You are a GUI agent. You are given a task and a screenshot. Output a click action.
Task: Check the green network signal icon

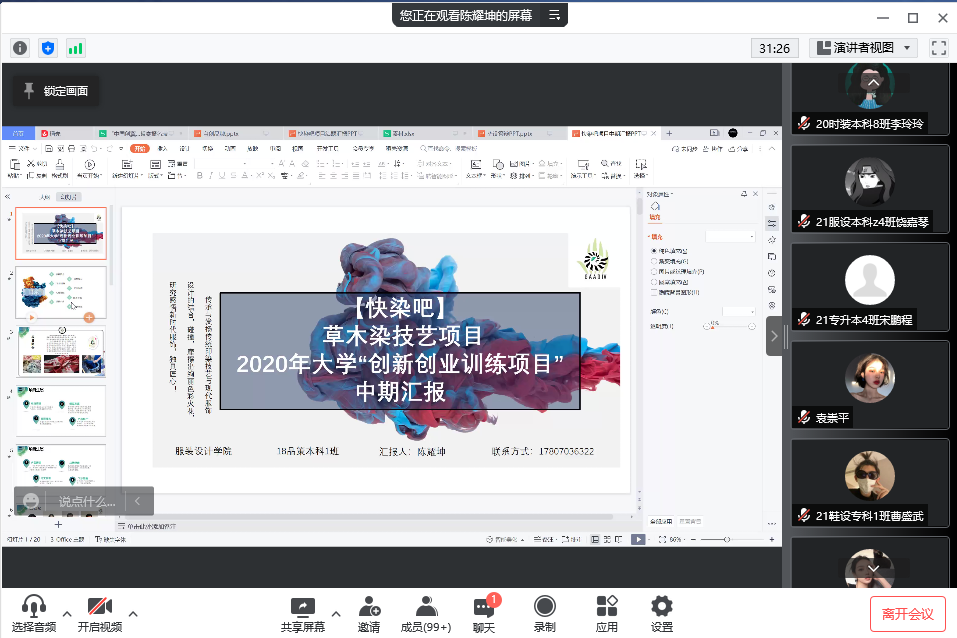[x=75, y=48]
